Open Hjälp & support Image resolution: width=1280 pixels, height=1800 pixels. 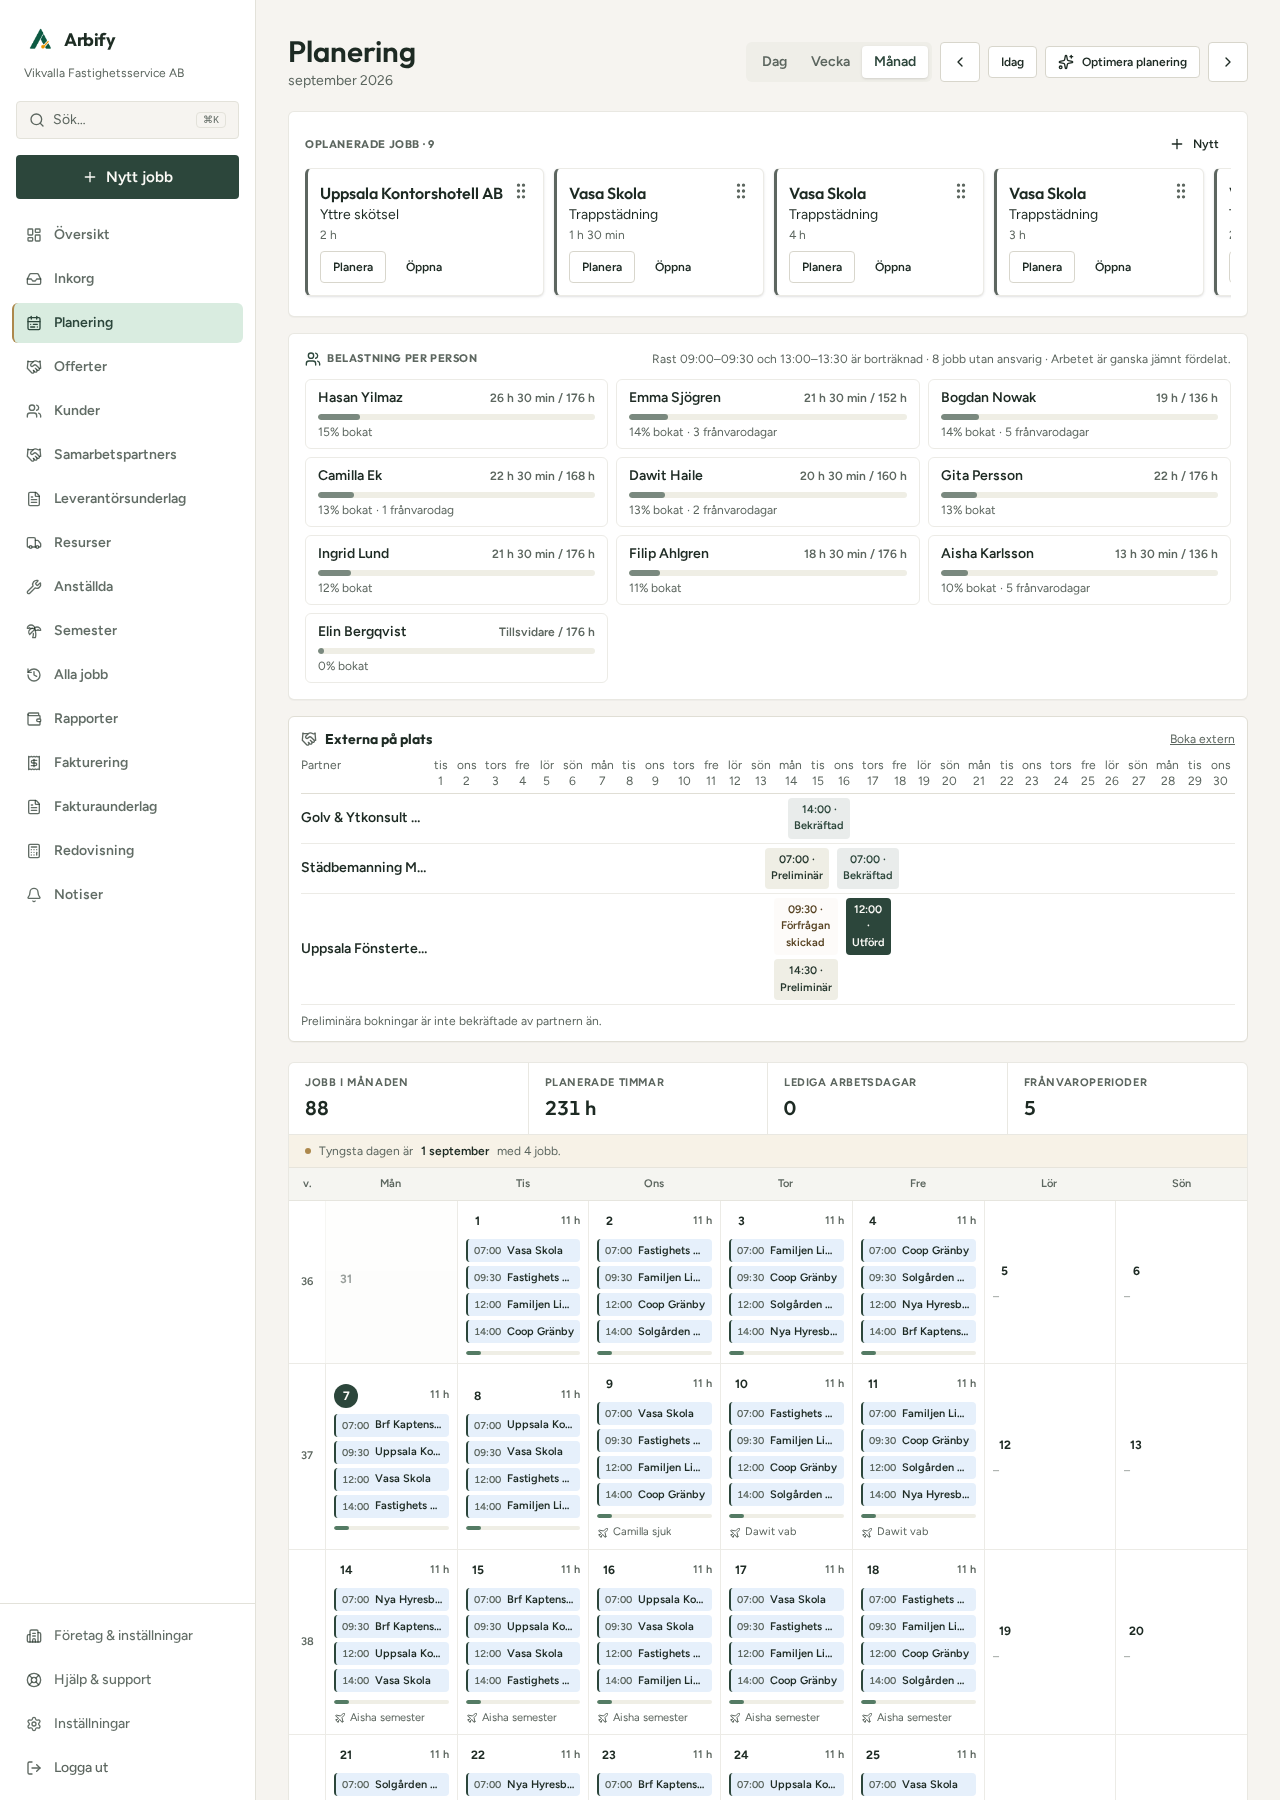coord(127,1679)
